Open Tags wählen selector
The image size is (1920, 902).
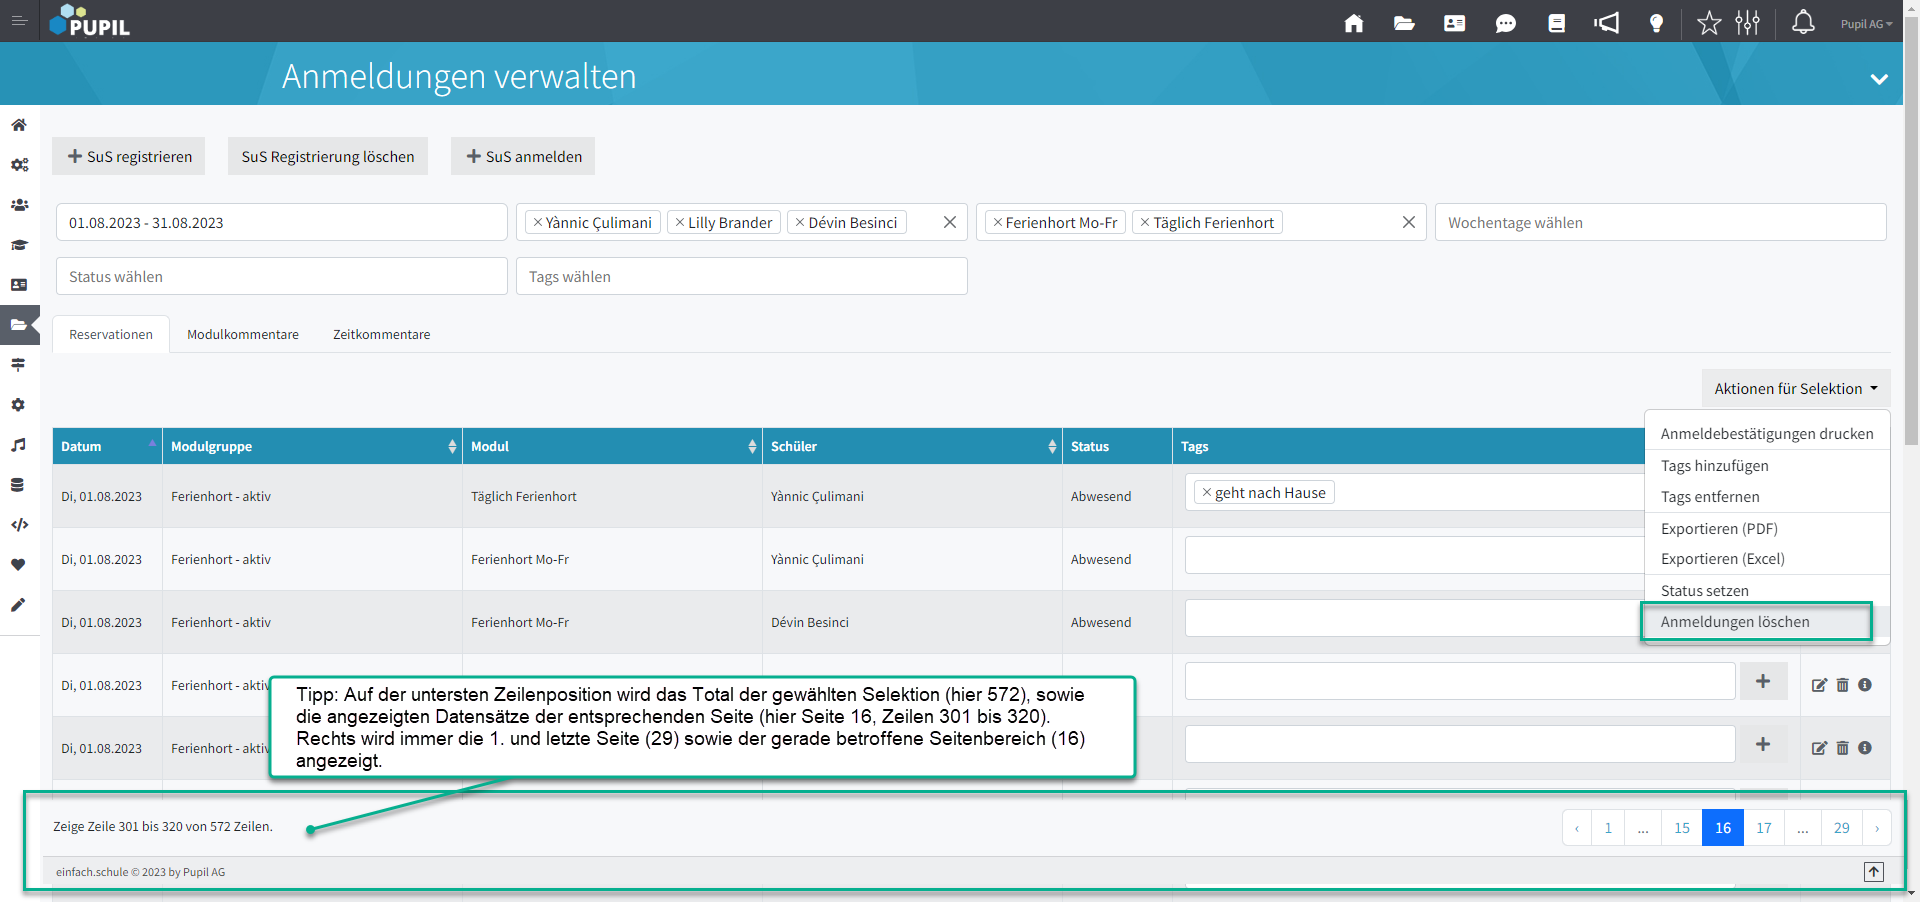click(x=741, y=276)
